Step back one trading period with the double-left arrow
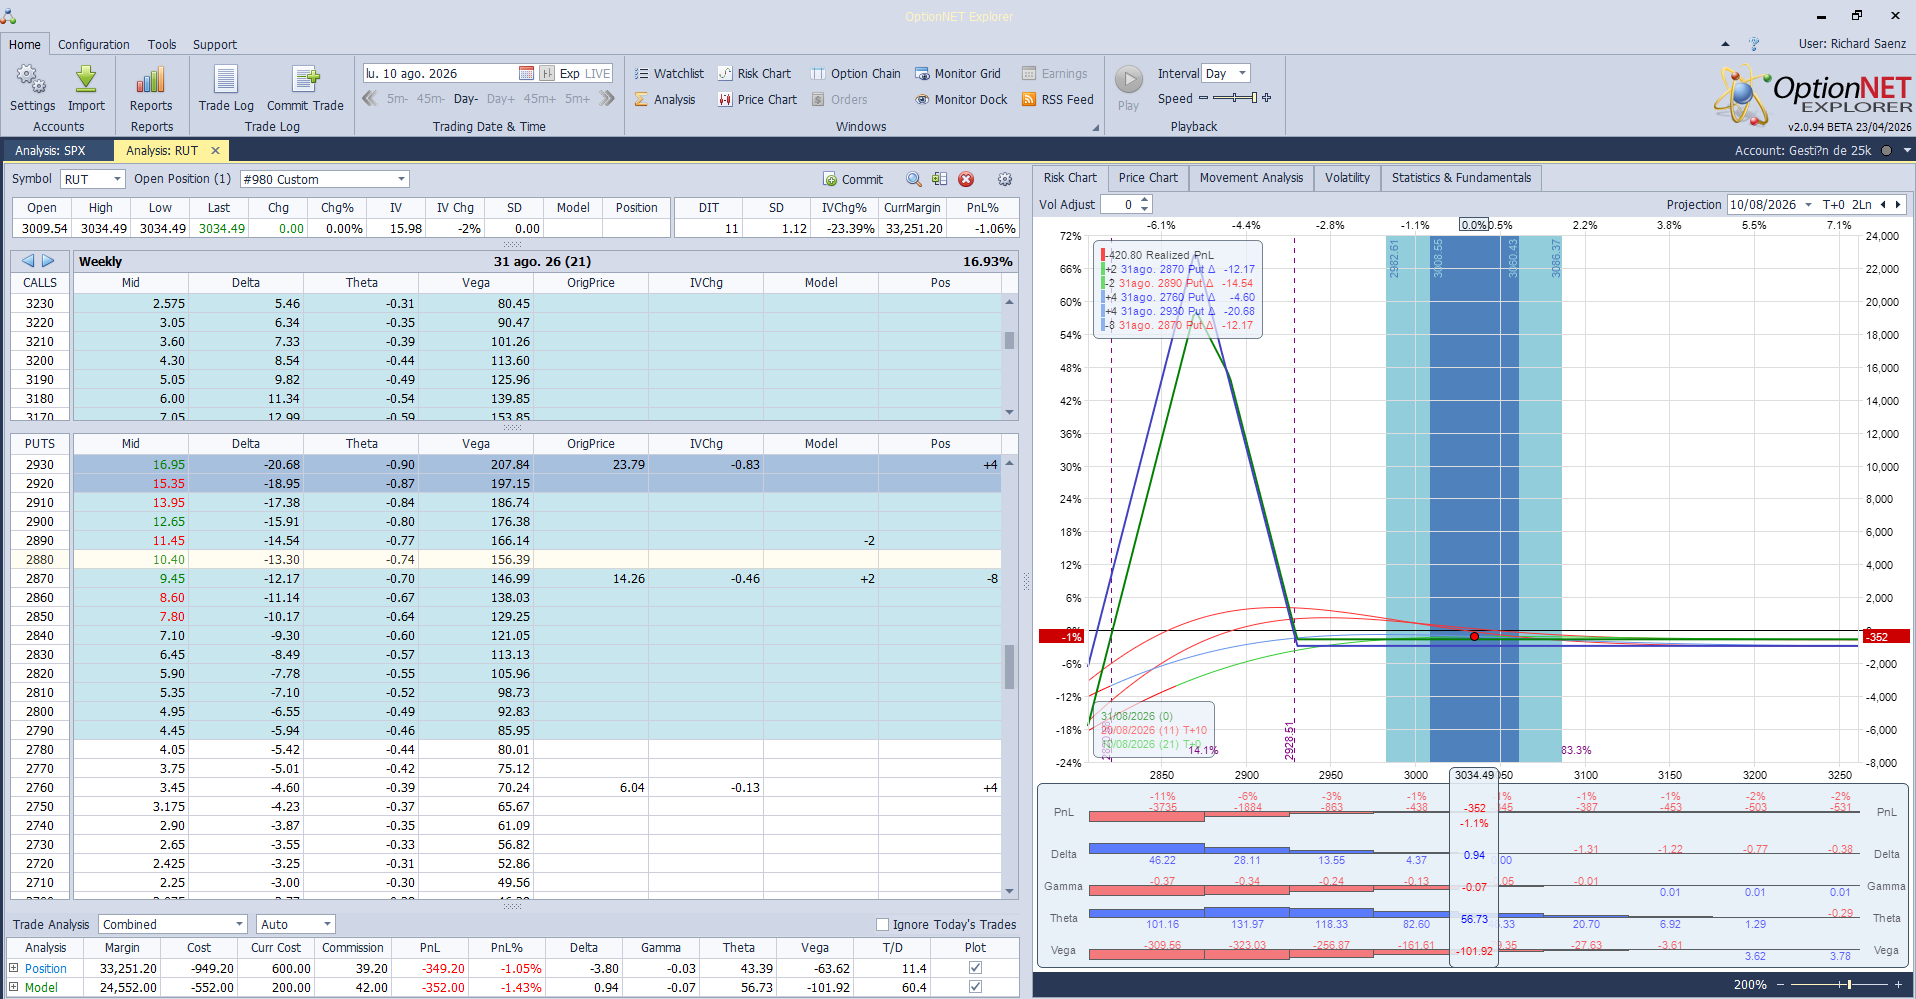This screenshot has height=999, width=1916. (x=370, y=98)
